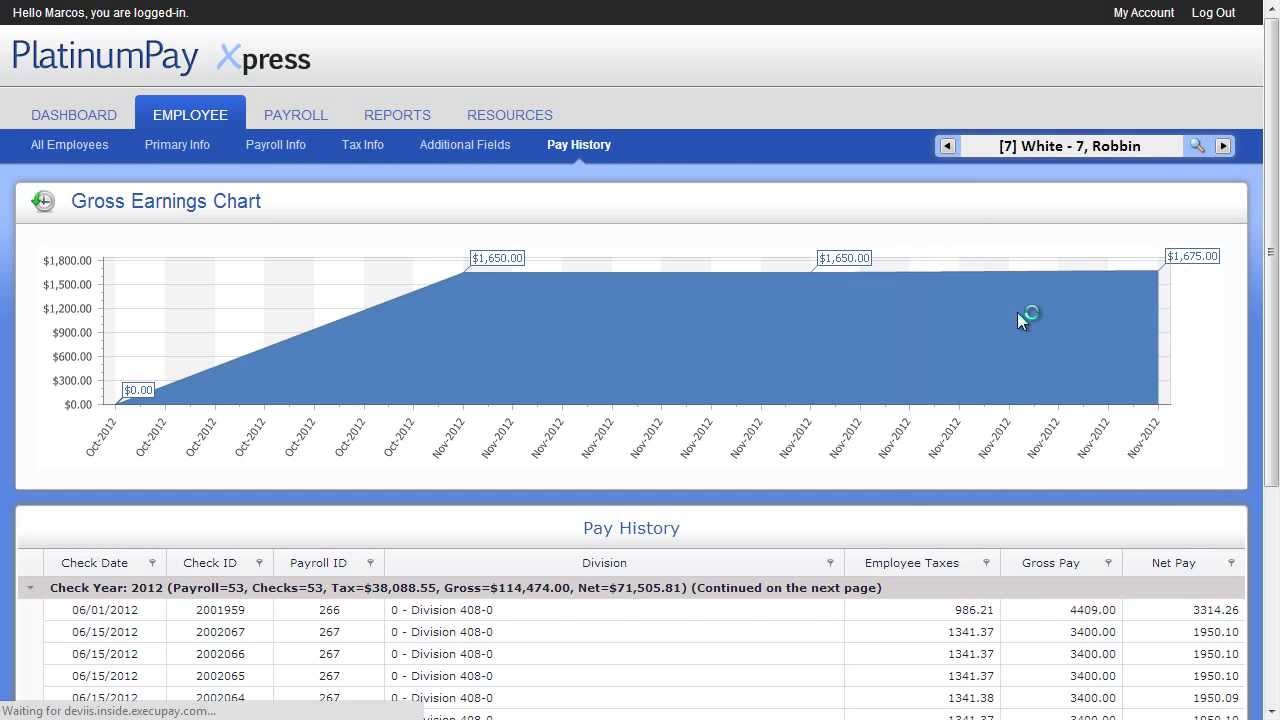Image resolution: width=1280 pixels, height=720 pixels.
Task: Sort by Employee Taxes column header
Action: (x=912, y=563)
